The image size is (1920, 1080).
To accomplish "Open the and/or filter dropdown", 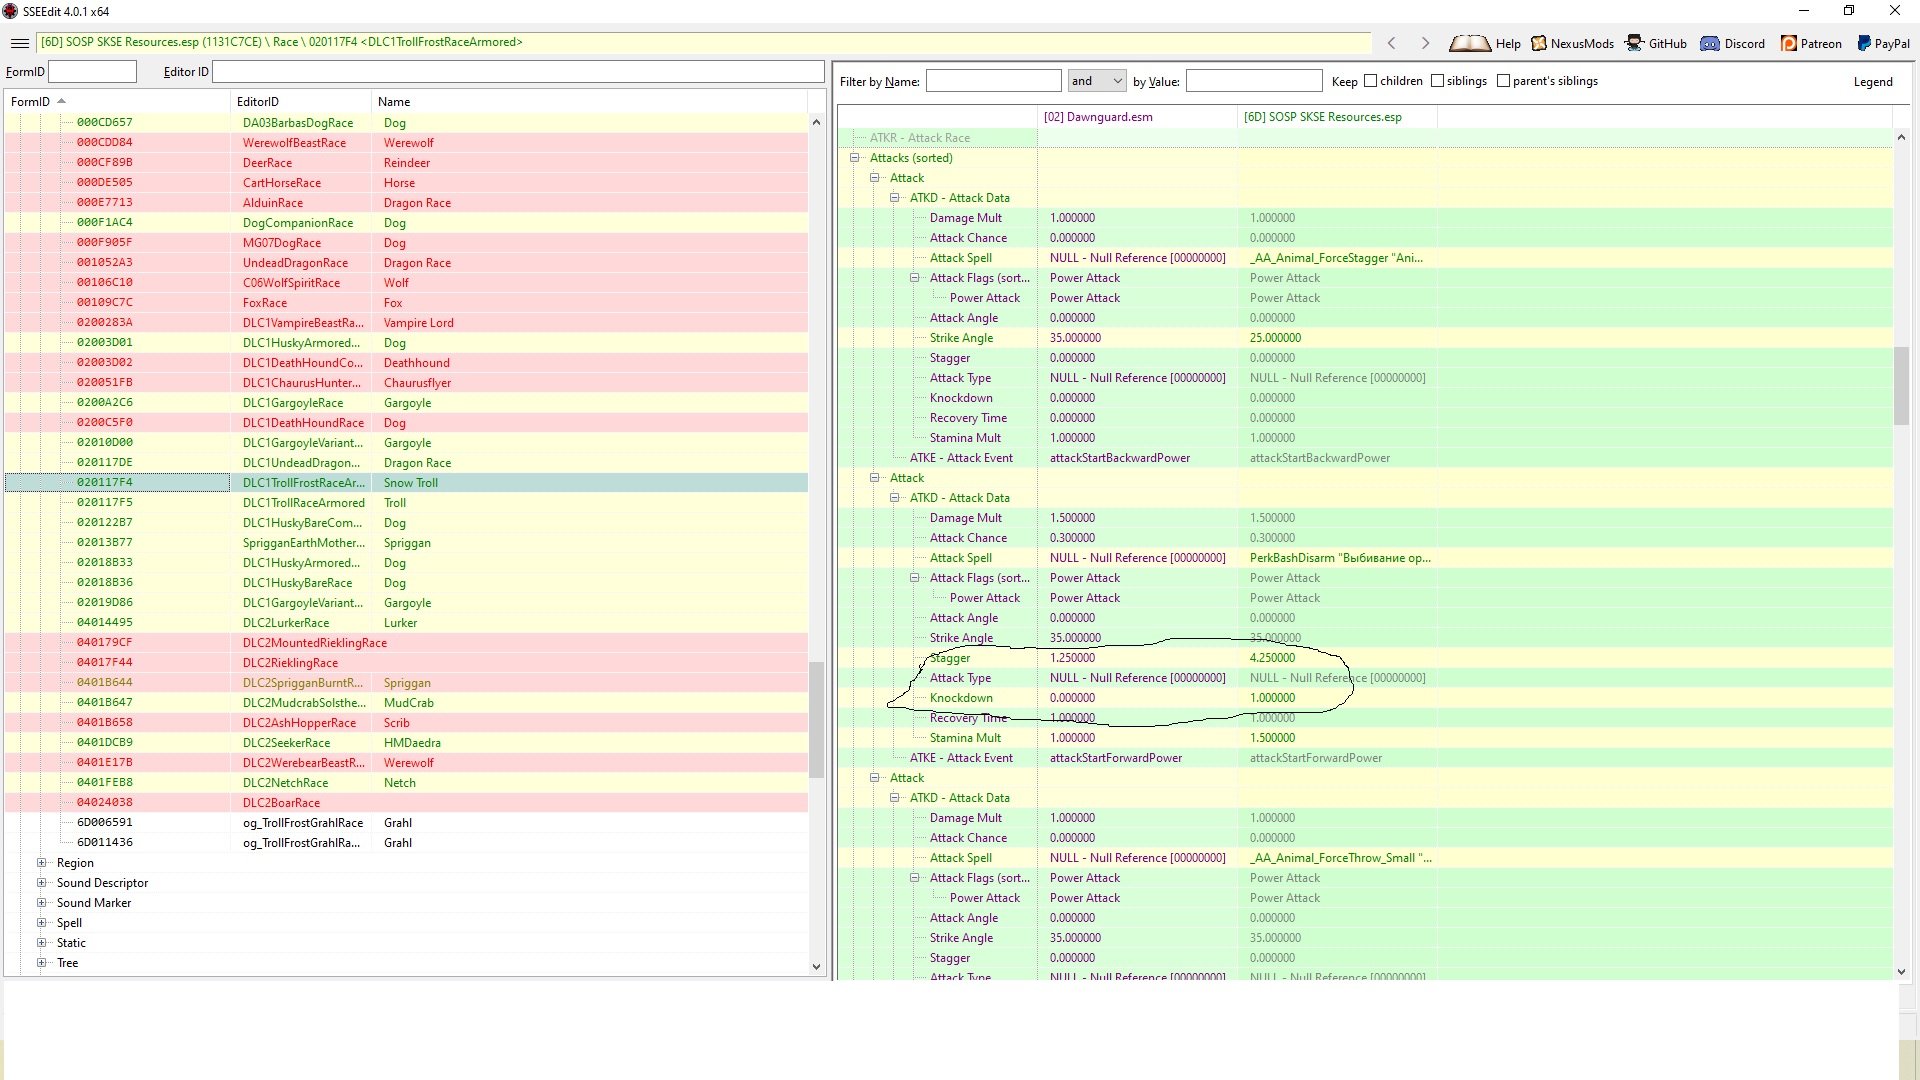I will [1097, 81].
